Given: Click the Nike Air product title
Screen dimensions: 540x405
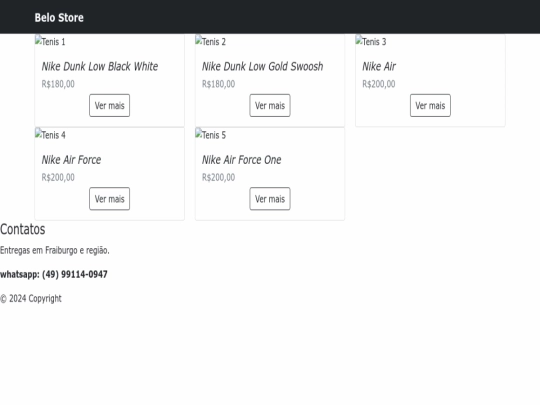Looking at the screenshot, I should pyautogui.click(x=379, y=66).
